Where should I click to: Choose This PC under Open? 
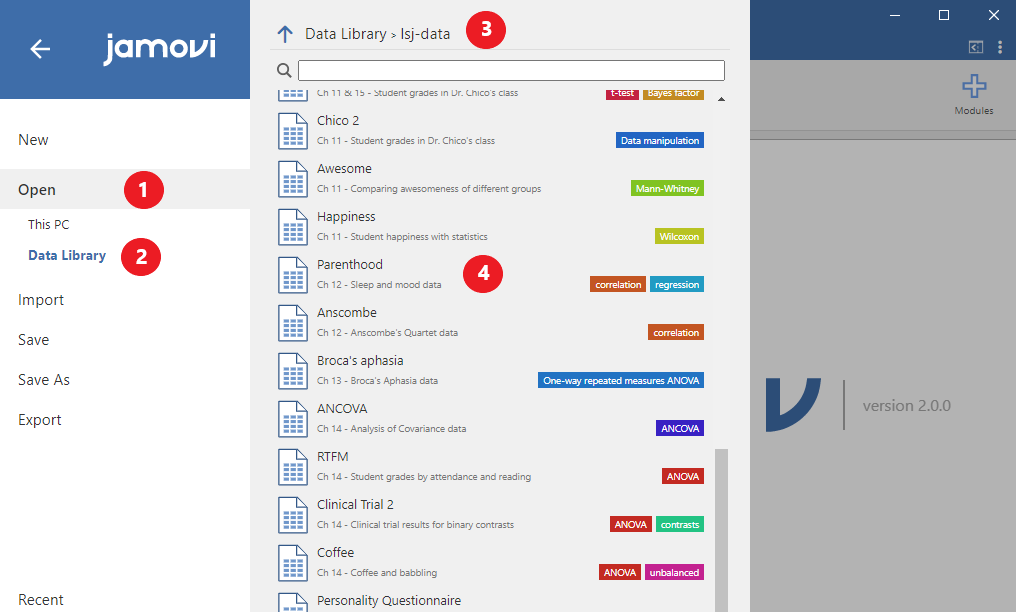point(49,225)
